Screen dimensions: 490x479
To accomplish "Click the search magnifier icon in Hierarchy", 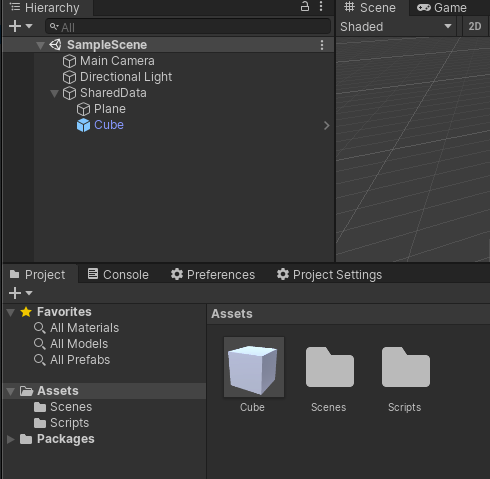I will point(54,27).
